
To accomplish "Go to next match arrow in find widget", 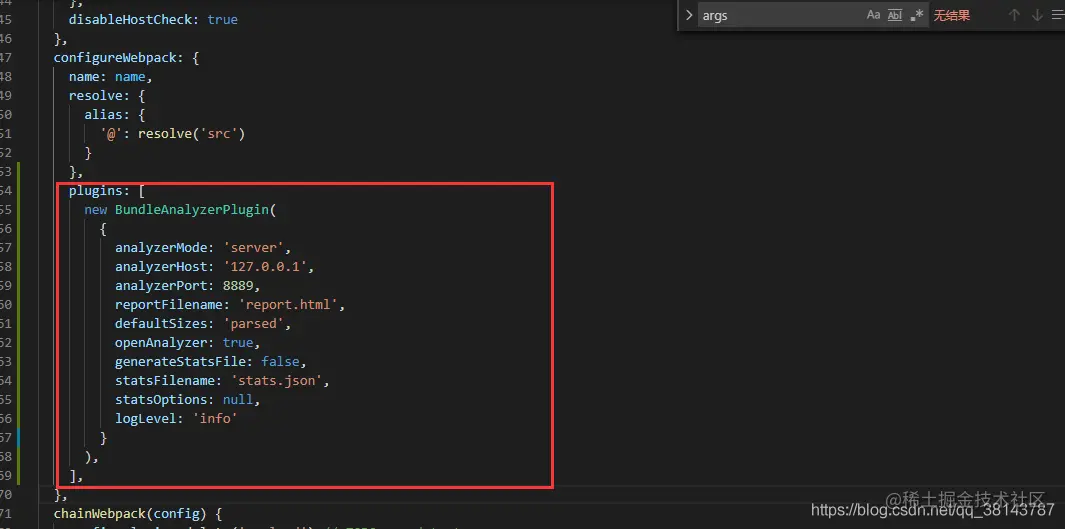I will (x=1037, y=15).
